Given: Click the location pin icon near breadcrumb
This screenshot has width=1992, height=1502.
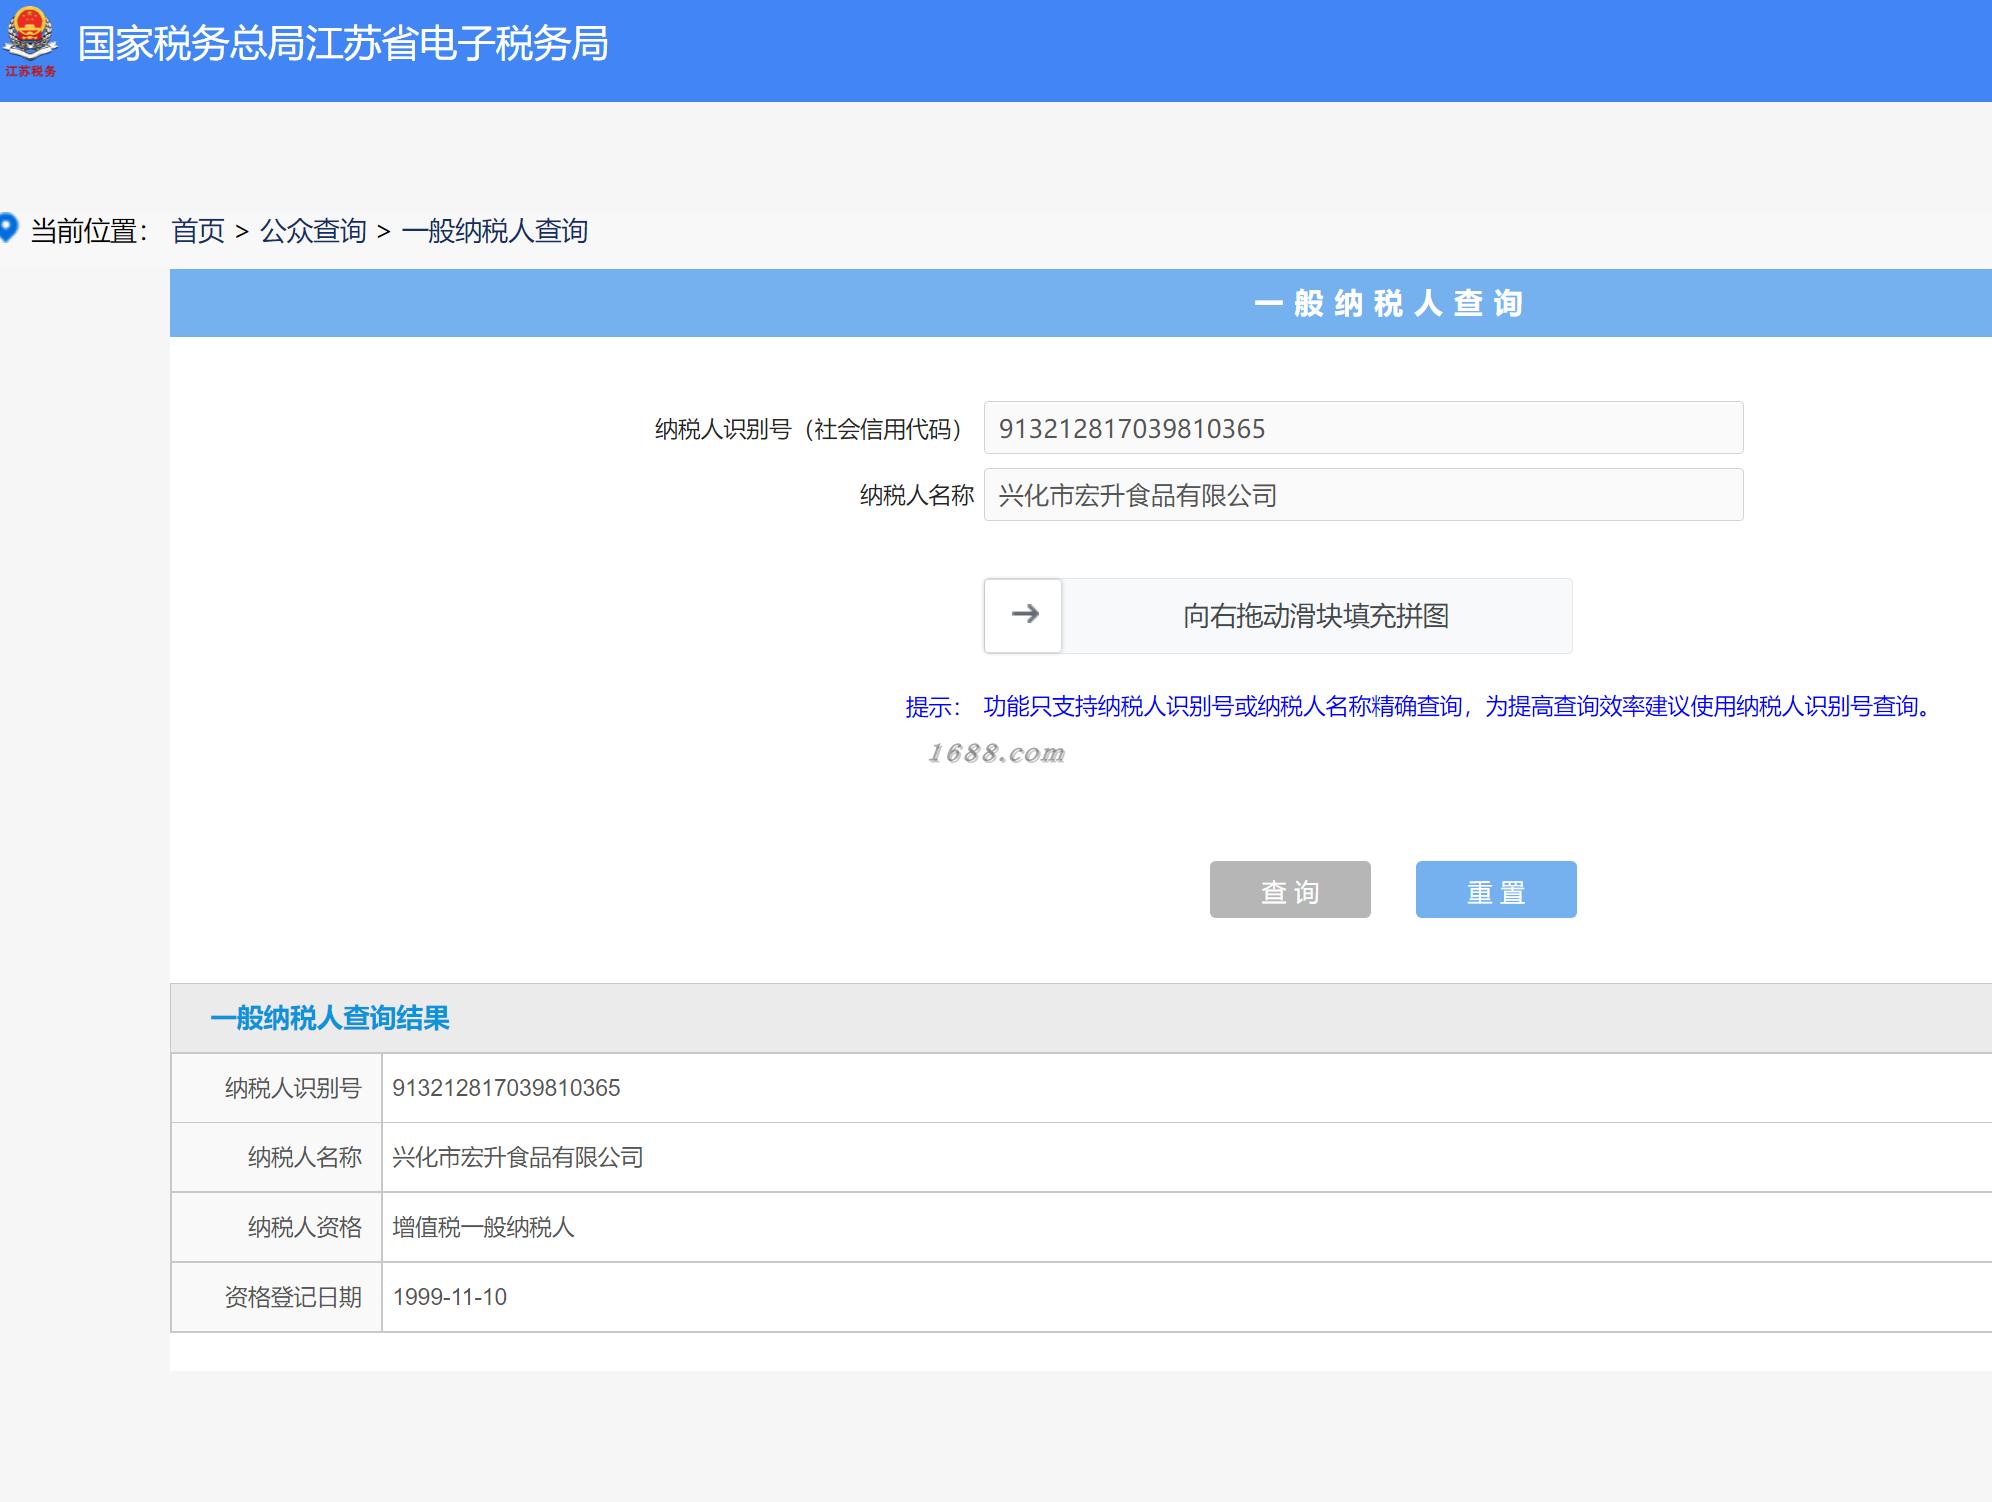Looking at the screenshot, I should click(9, 228).
